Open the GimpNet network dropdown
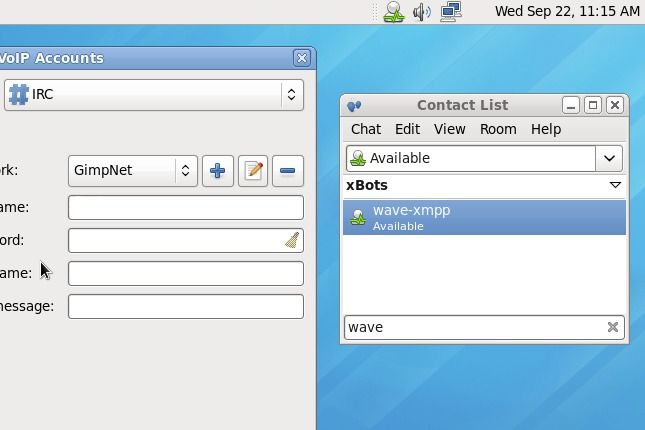645x430 pixels. pos(132,171)
